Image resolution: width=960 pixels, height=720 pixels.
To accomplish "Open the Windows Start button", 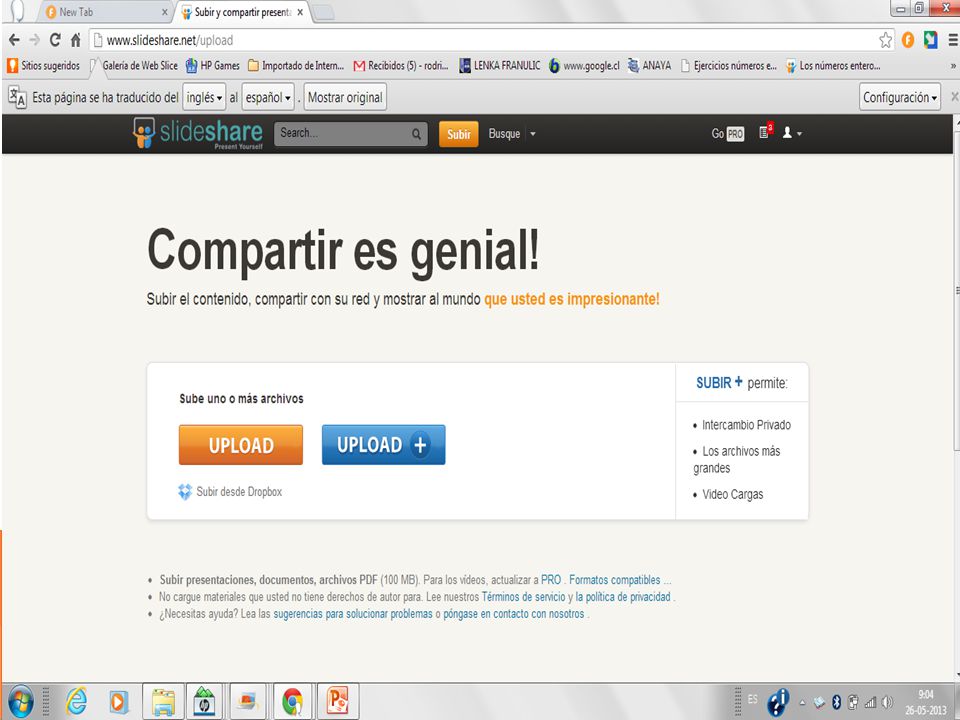I will click(20, 702).
